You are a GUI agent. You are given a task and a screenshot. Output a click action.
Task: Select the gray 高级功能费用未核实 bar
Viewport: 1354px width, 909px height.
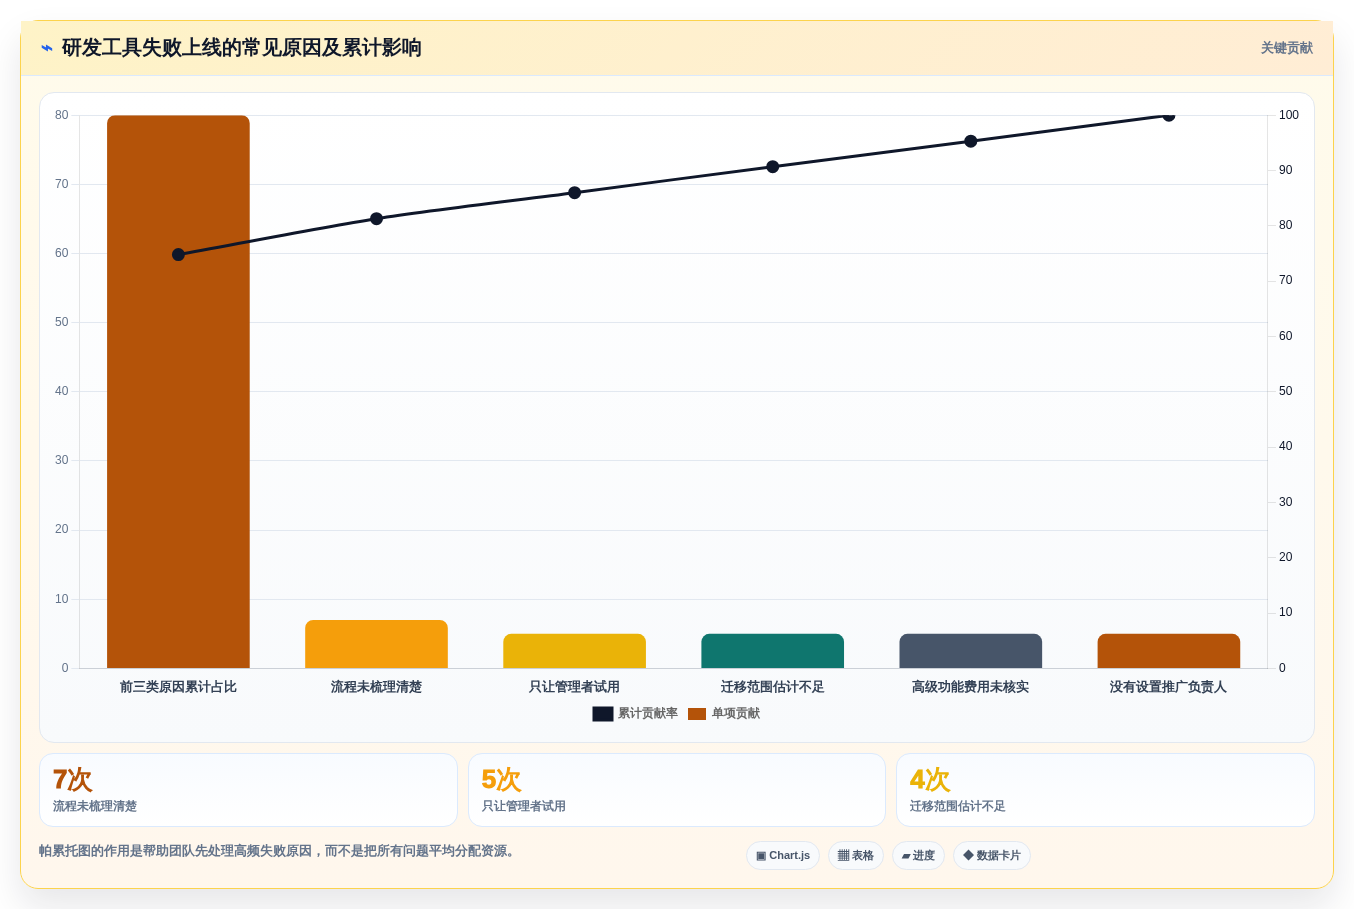pyautogui.click(x=970, y=651)
